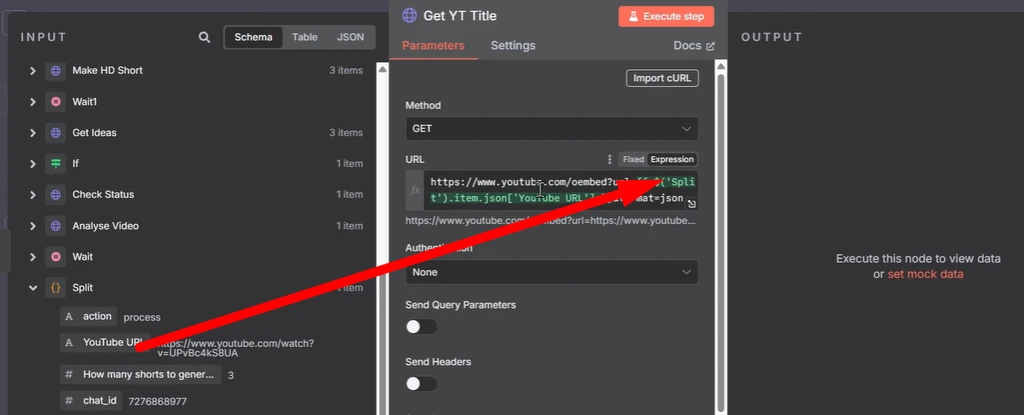The image size is (1024, 415).
Task: Open the Parameters tab
Action: [x=433, y=46]
